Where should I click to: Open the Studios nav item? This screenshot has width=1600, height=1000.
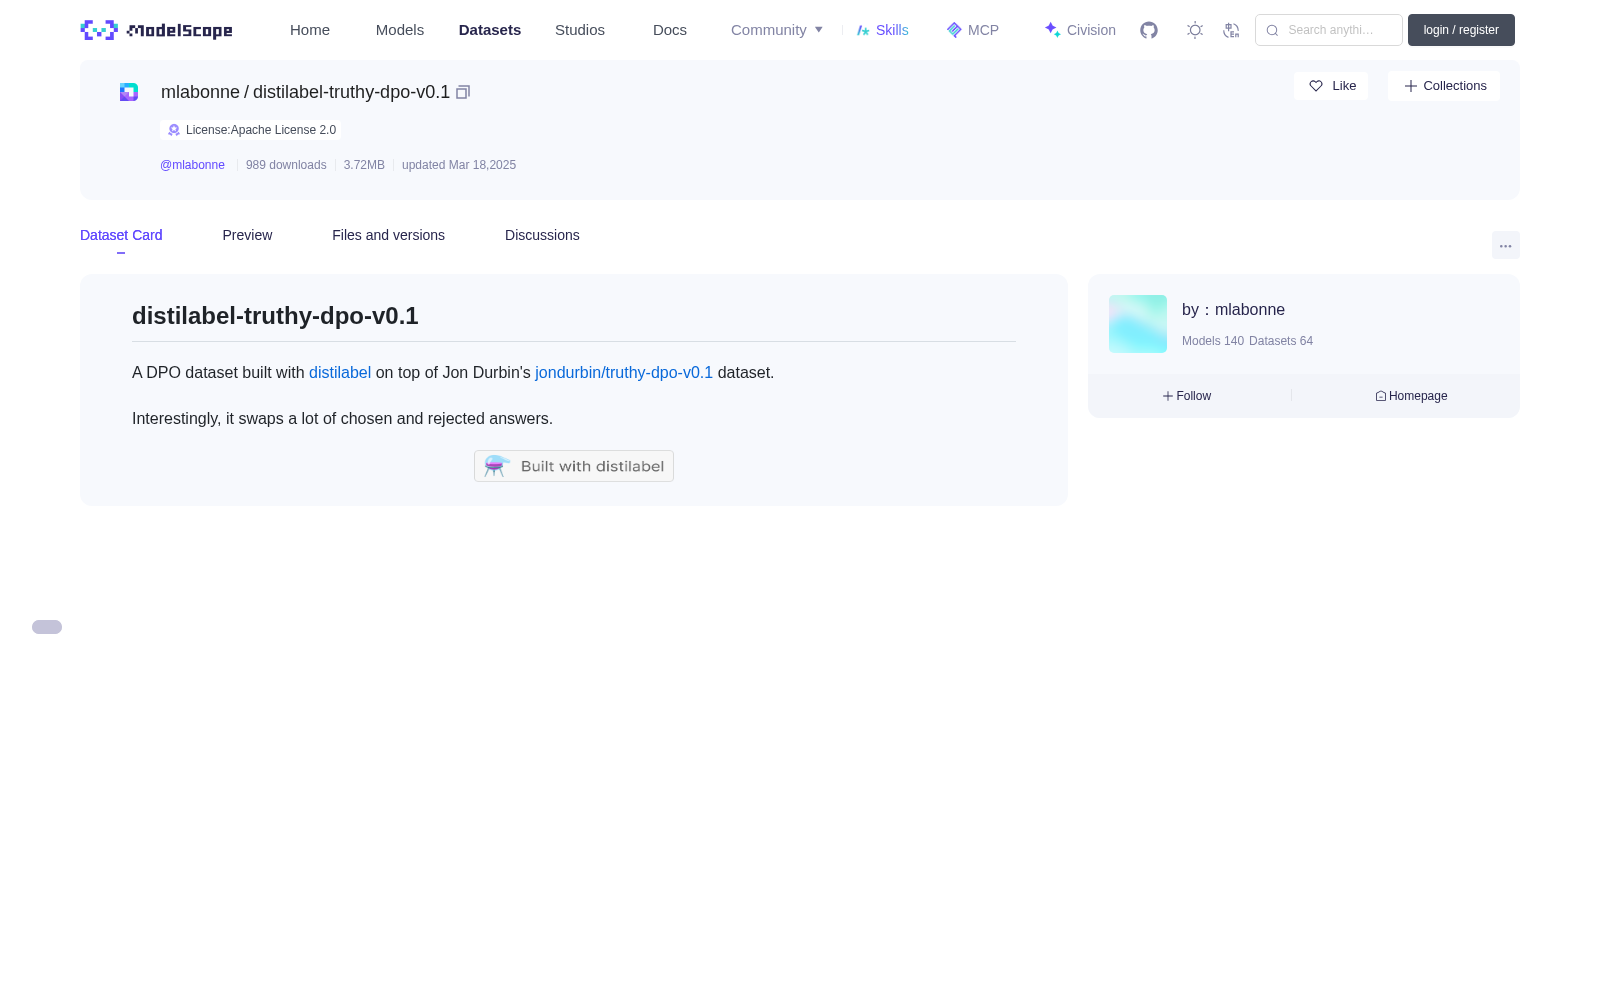(580, 30)
